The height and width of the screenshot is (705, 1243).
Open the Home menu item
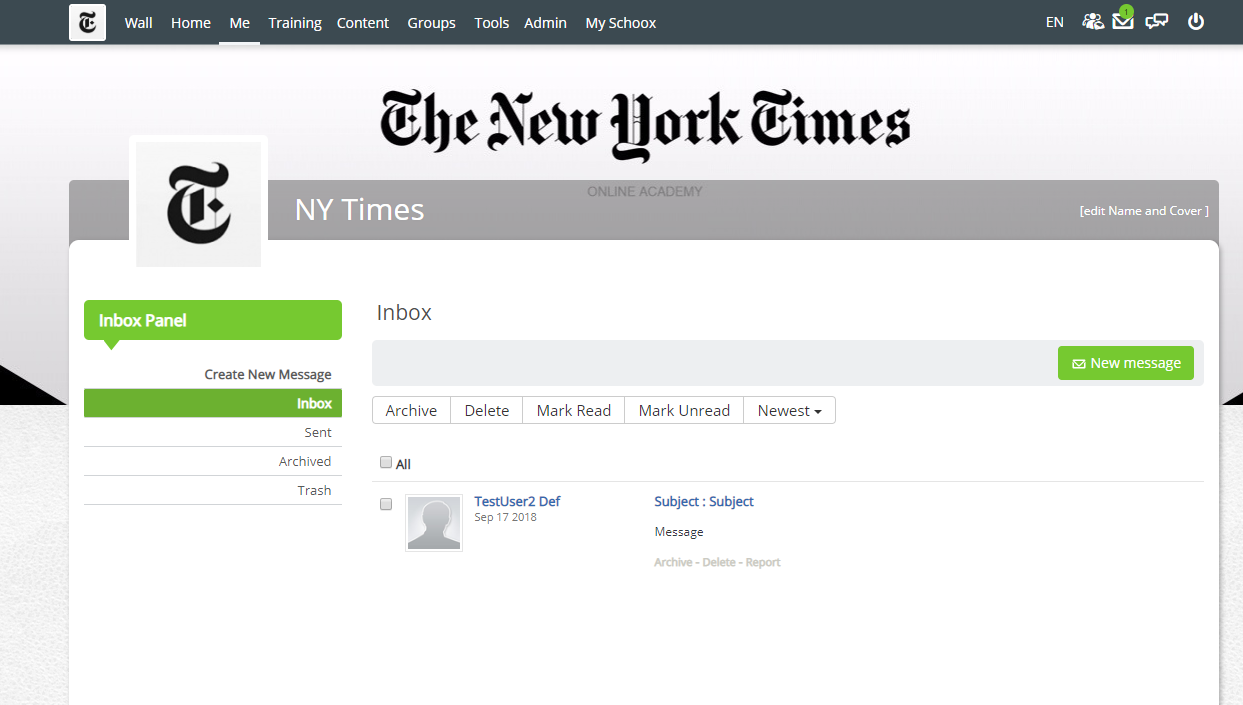point(191,22)
